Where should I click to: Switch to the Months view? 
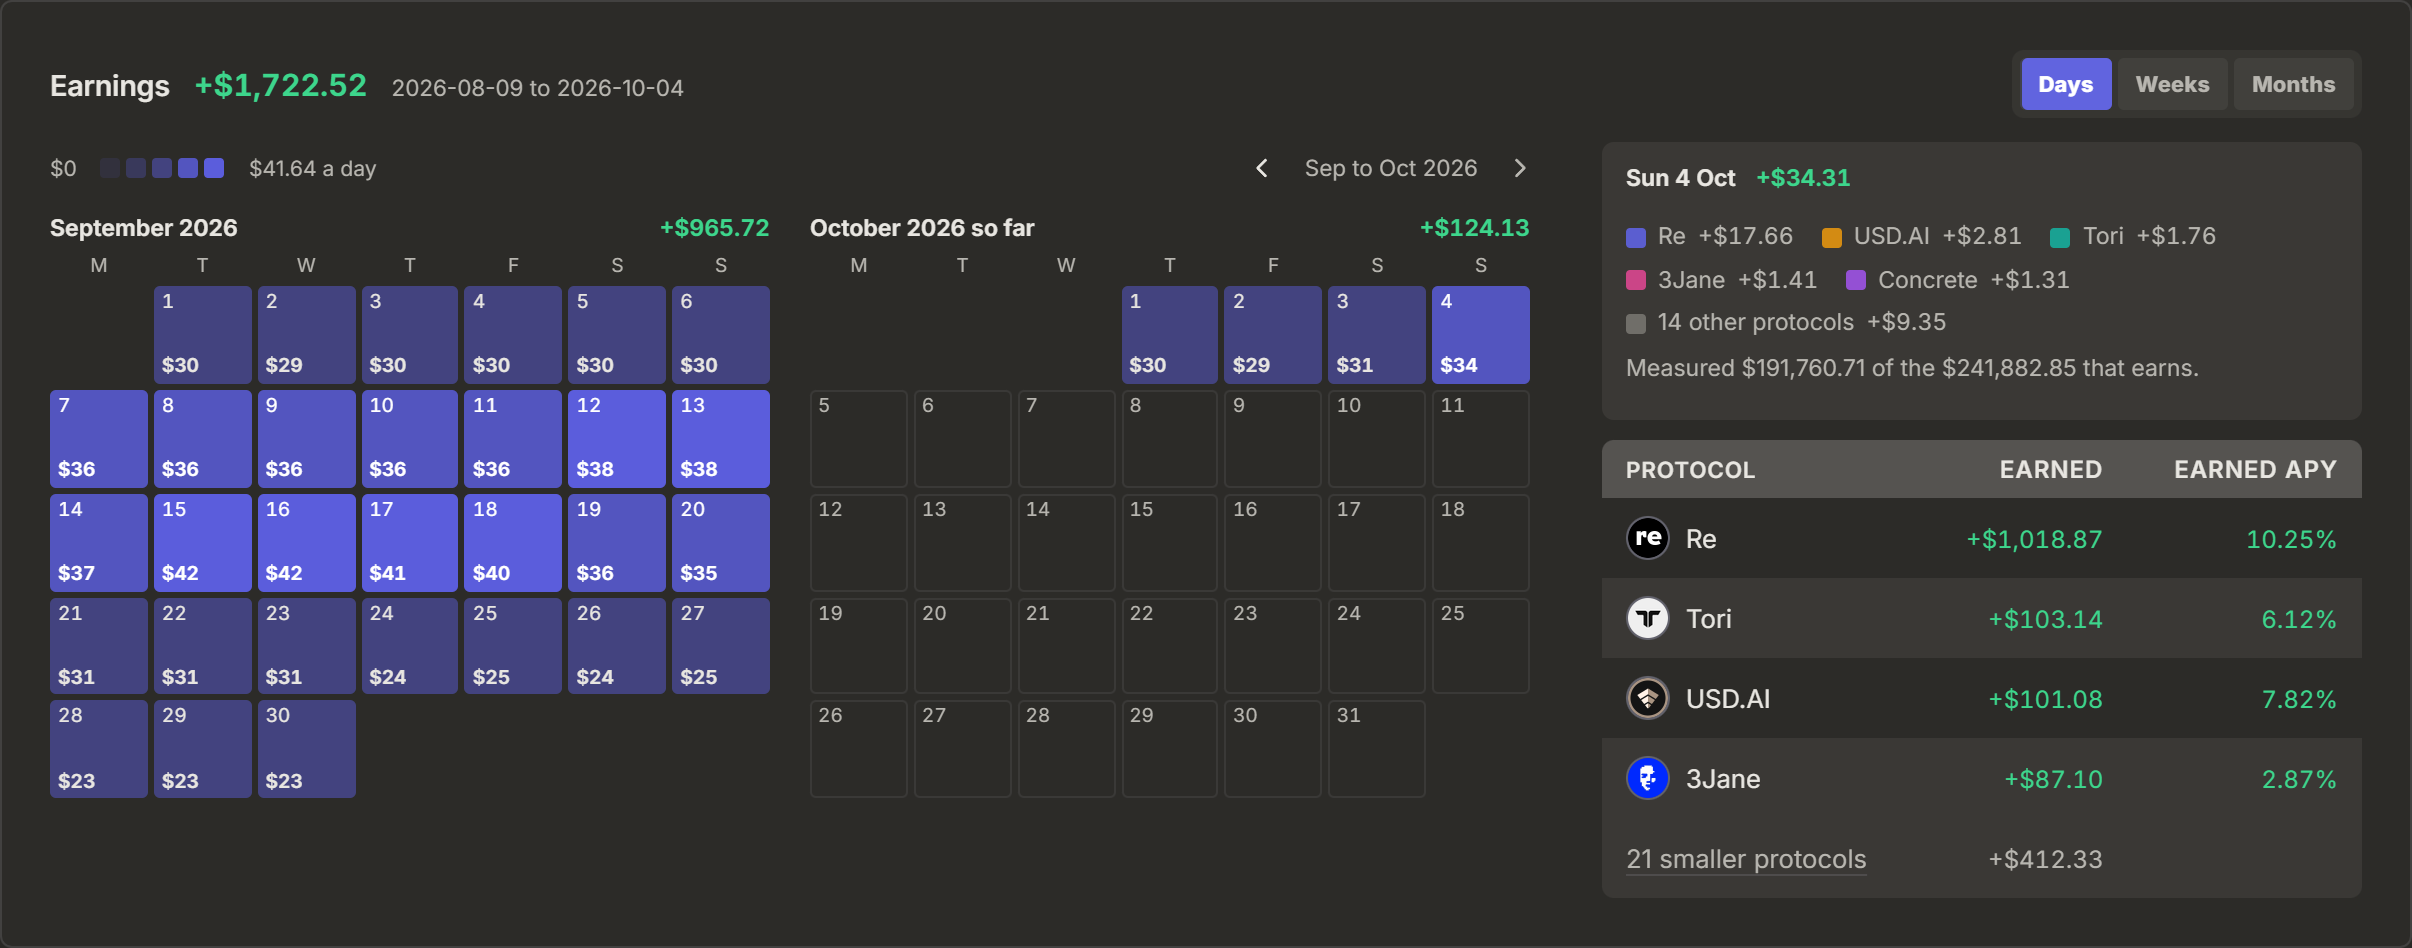(x=2293, y=84)
